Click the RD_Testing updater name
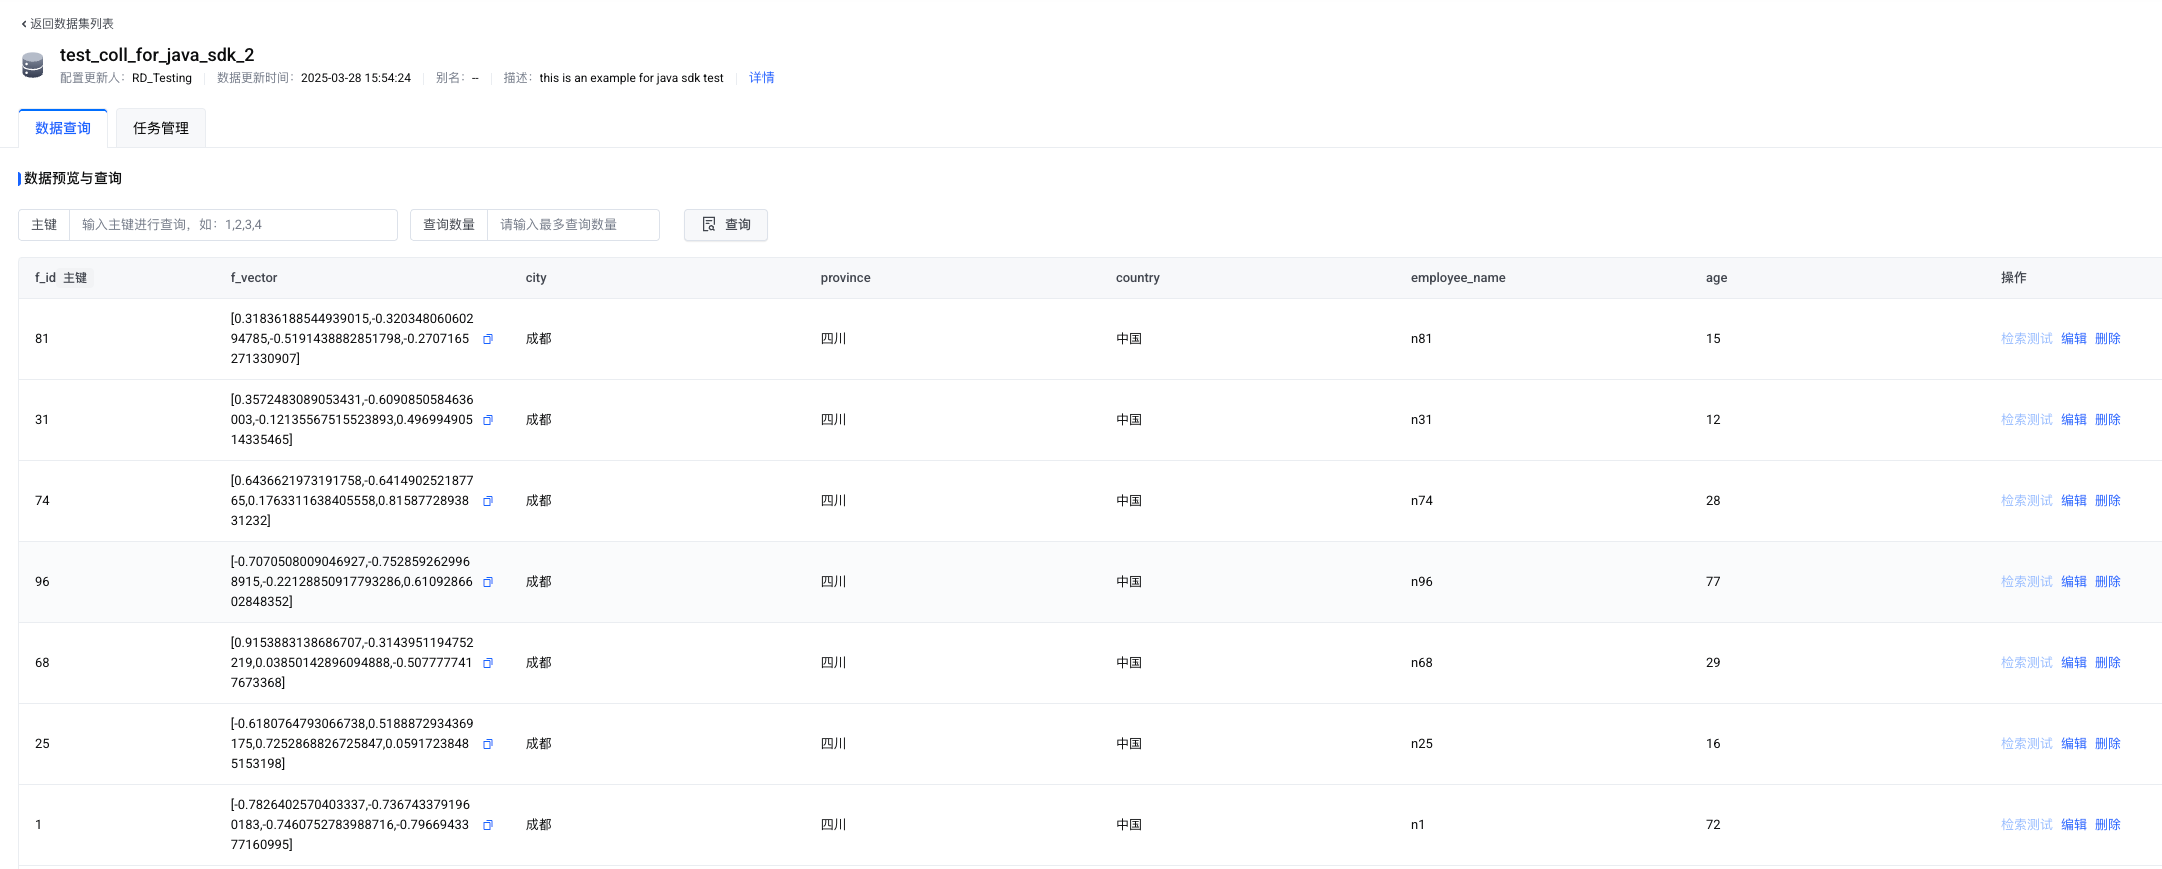The height and width of the screenshot is (869, 2162). coord(162,78)
